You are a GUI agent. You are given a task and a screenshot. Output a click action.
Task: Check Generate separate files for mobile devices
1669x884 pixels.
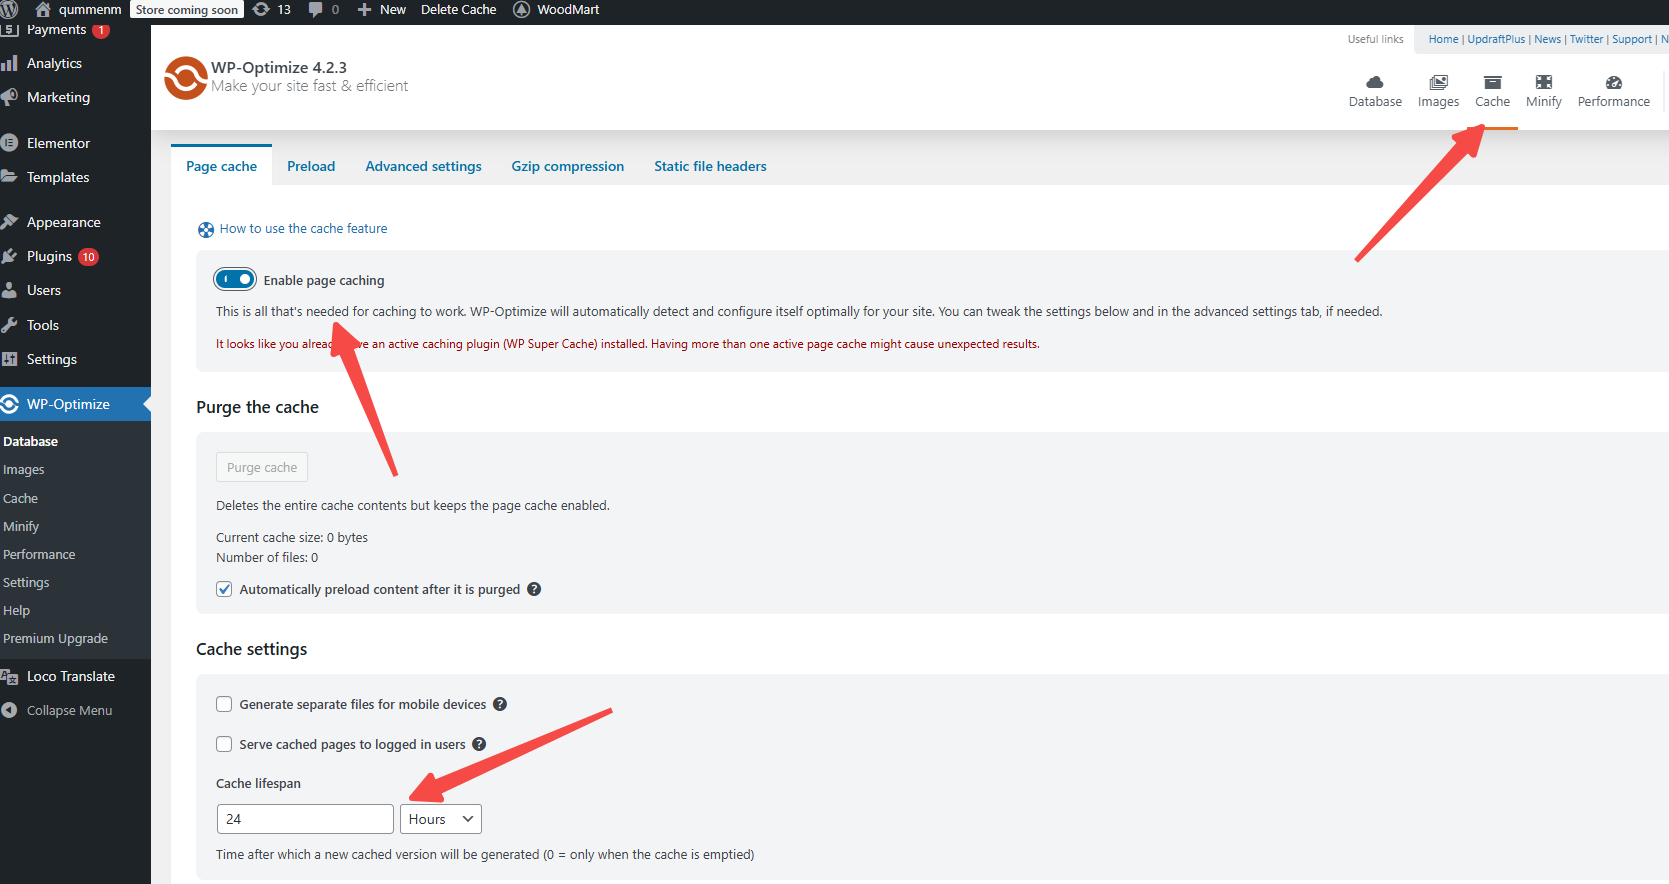tap(224, 704)
